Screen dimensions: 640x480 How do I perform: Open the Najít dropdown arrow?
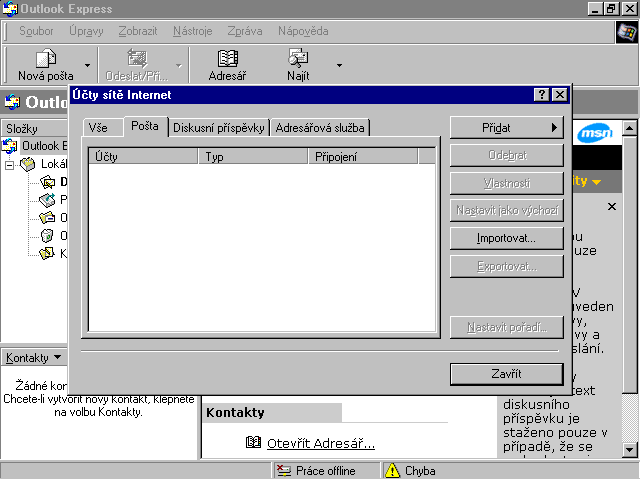(339, 65)
